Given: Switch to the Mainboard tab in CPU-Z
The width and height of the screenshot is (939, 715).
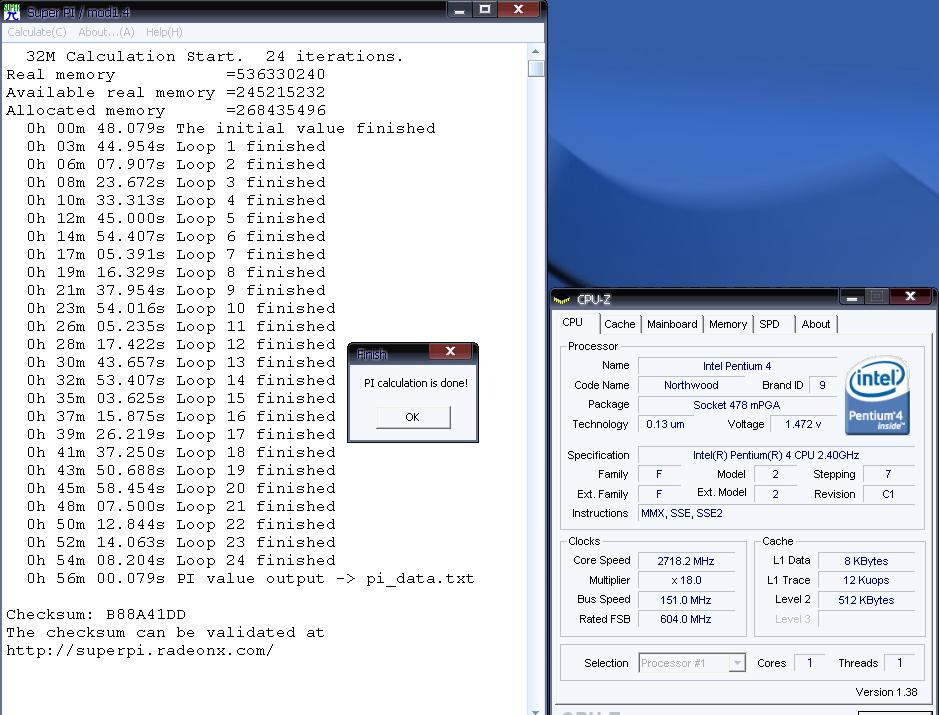Looking at the screenshot, I should 672,324.
